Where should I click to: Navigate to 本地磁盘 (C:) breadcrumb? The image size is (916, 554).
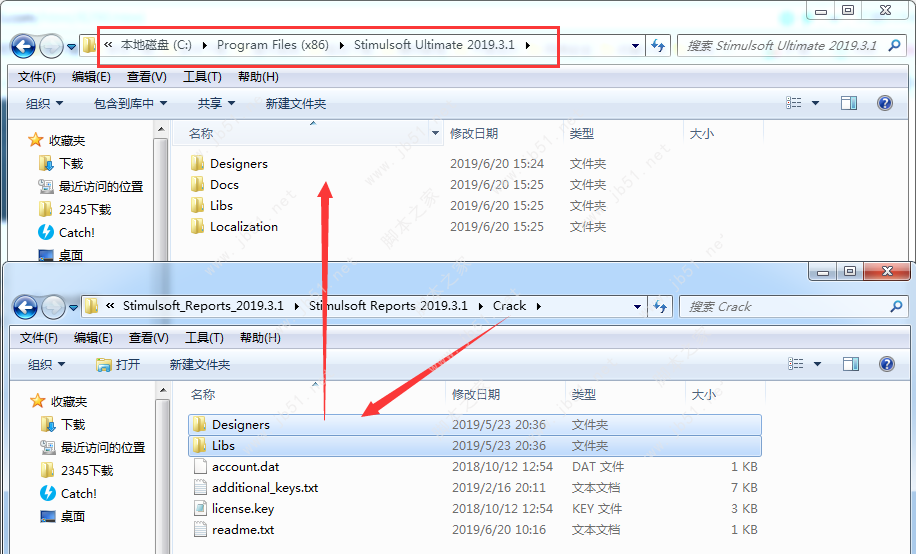tap(156, 45)
